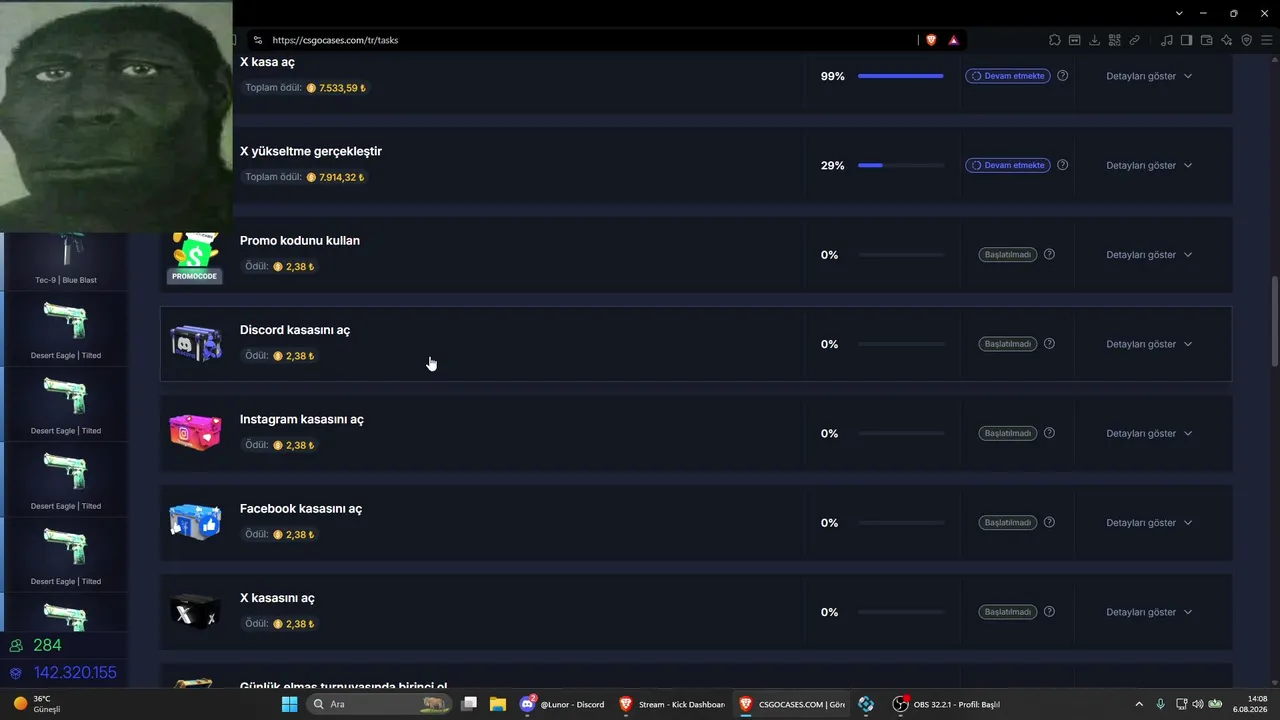Click the black X case image
This screenshot has height=720, width=1280.
tap(195, 612)
